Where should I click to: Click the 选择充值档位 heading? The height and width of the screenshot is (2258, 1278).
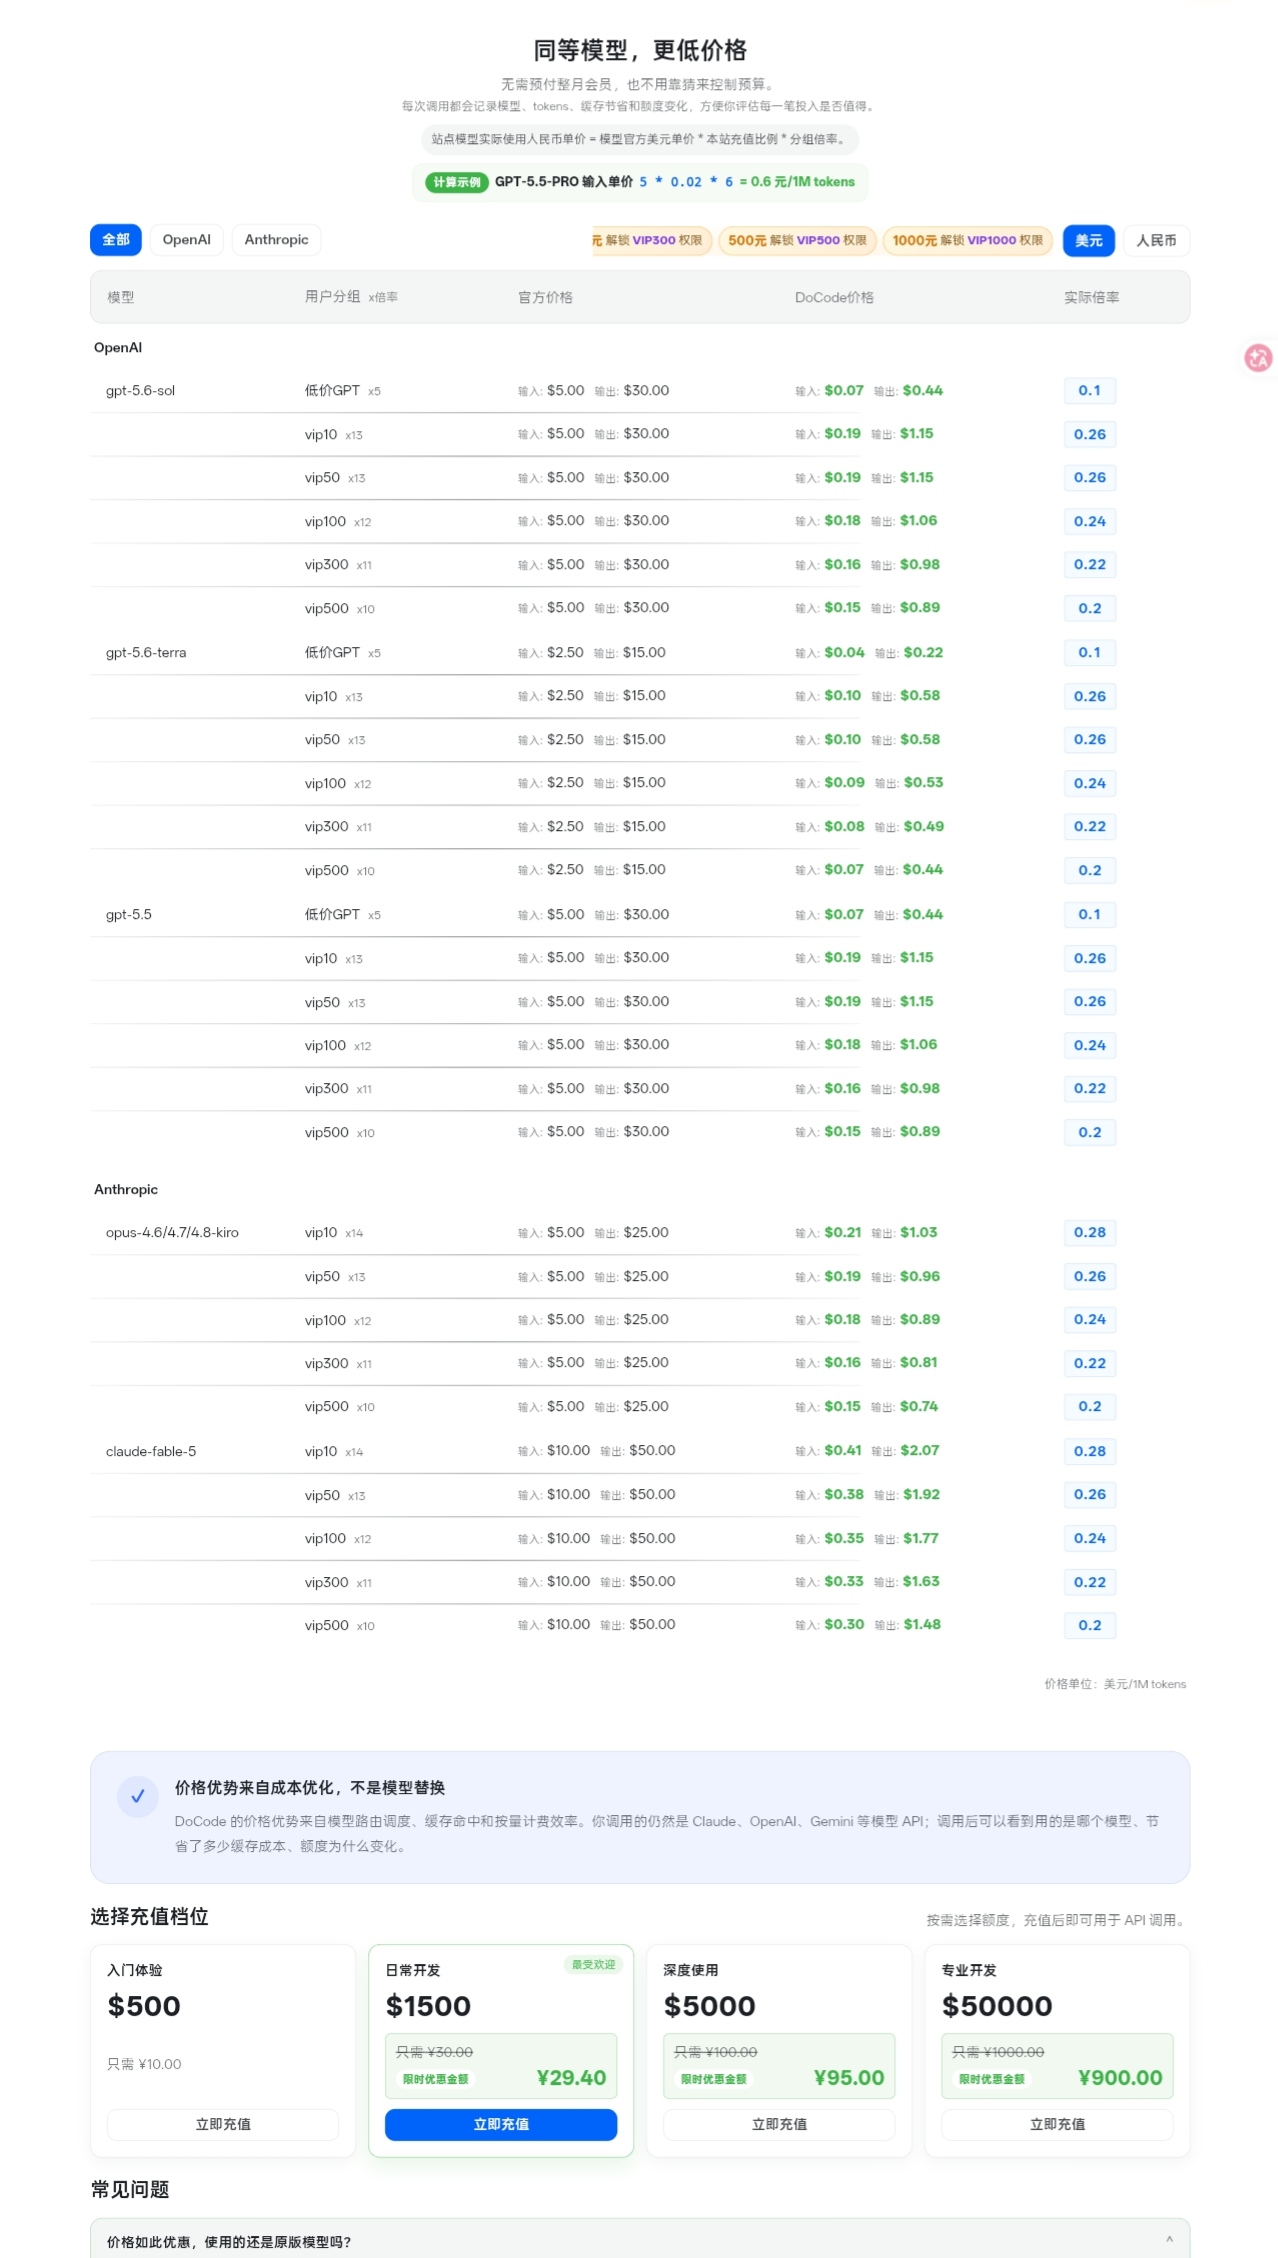pos(149,1917)
